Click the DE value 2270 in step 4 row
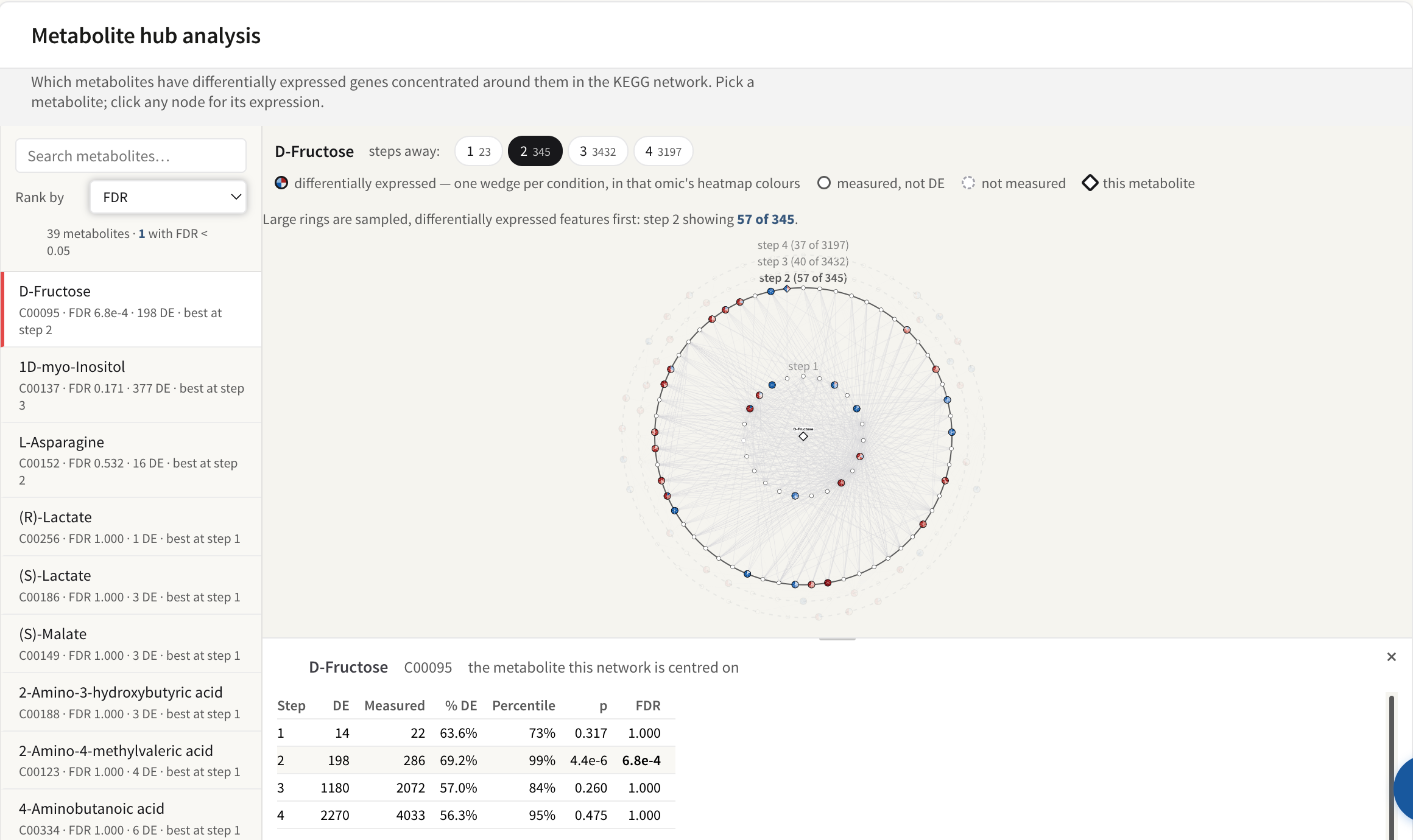The image size is (1413, 840). click(334, 815)
